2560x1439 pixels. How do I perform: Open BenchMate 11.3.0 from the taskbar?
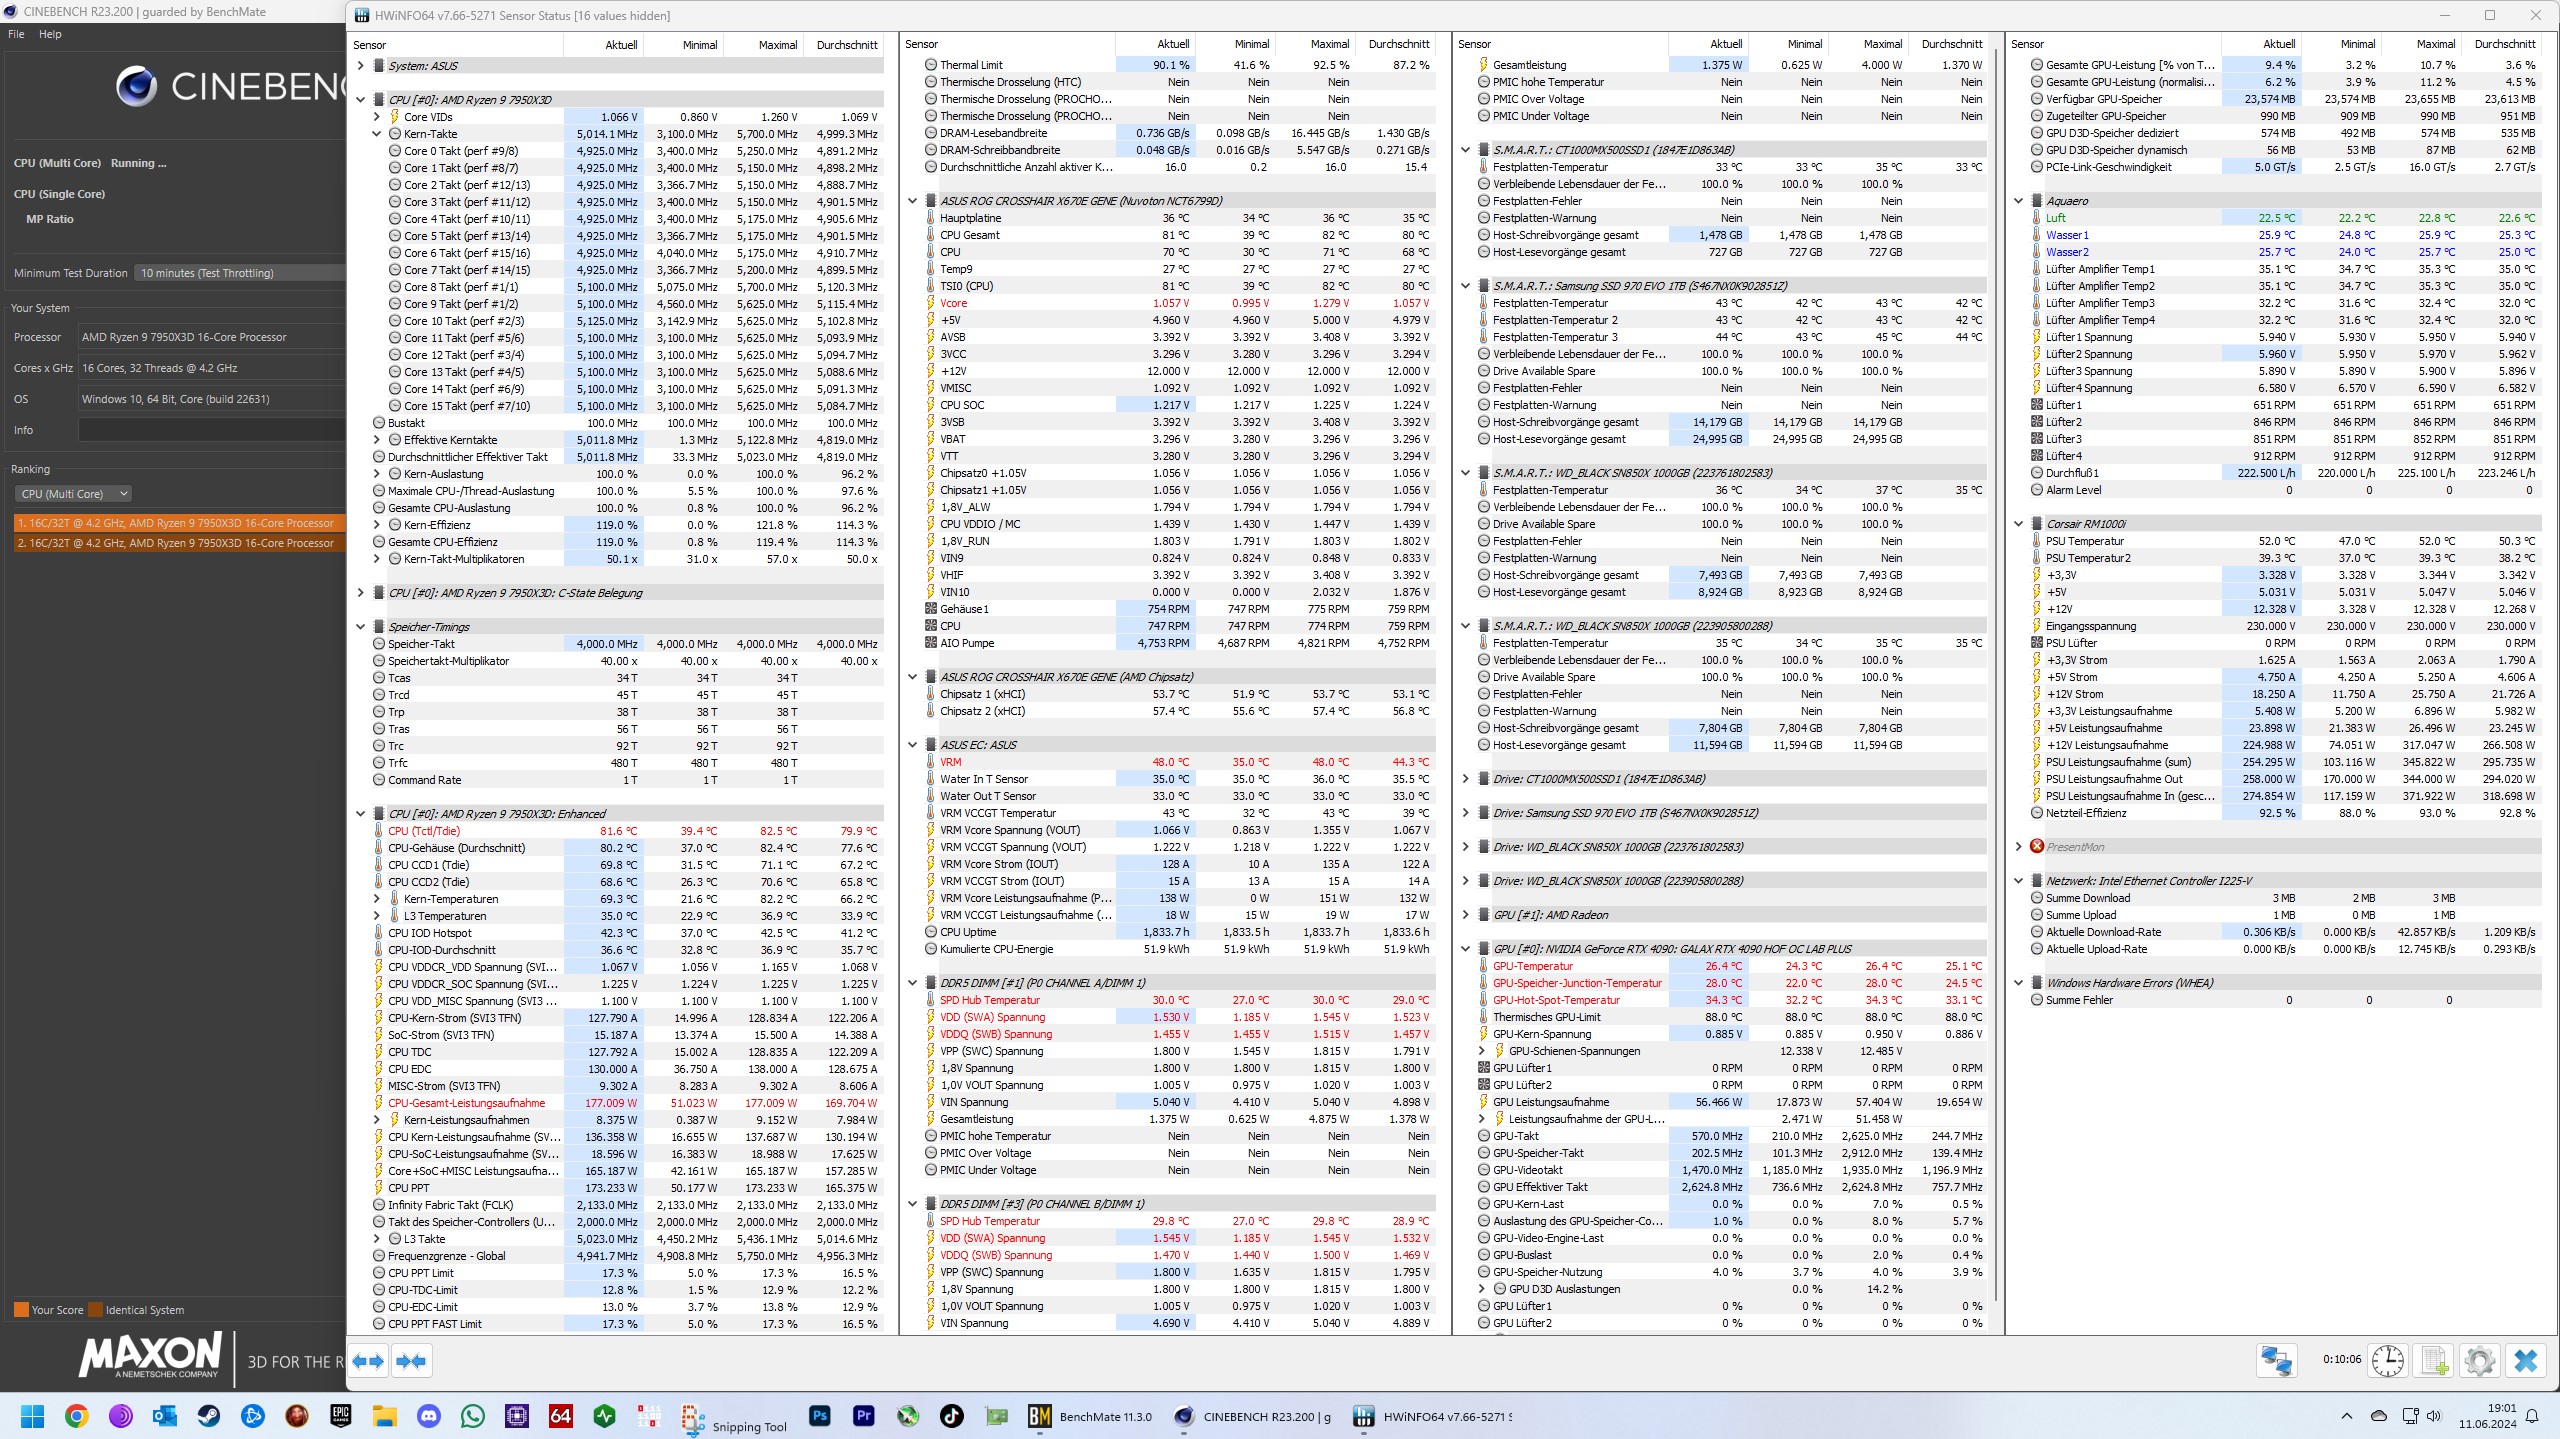(x=1091, y=1416)
